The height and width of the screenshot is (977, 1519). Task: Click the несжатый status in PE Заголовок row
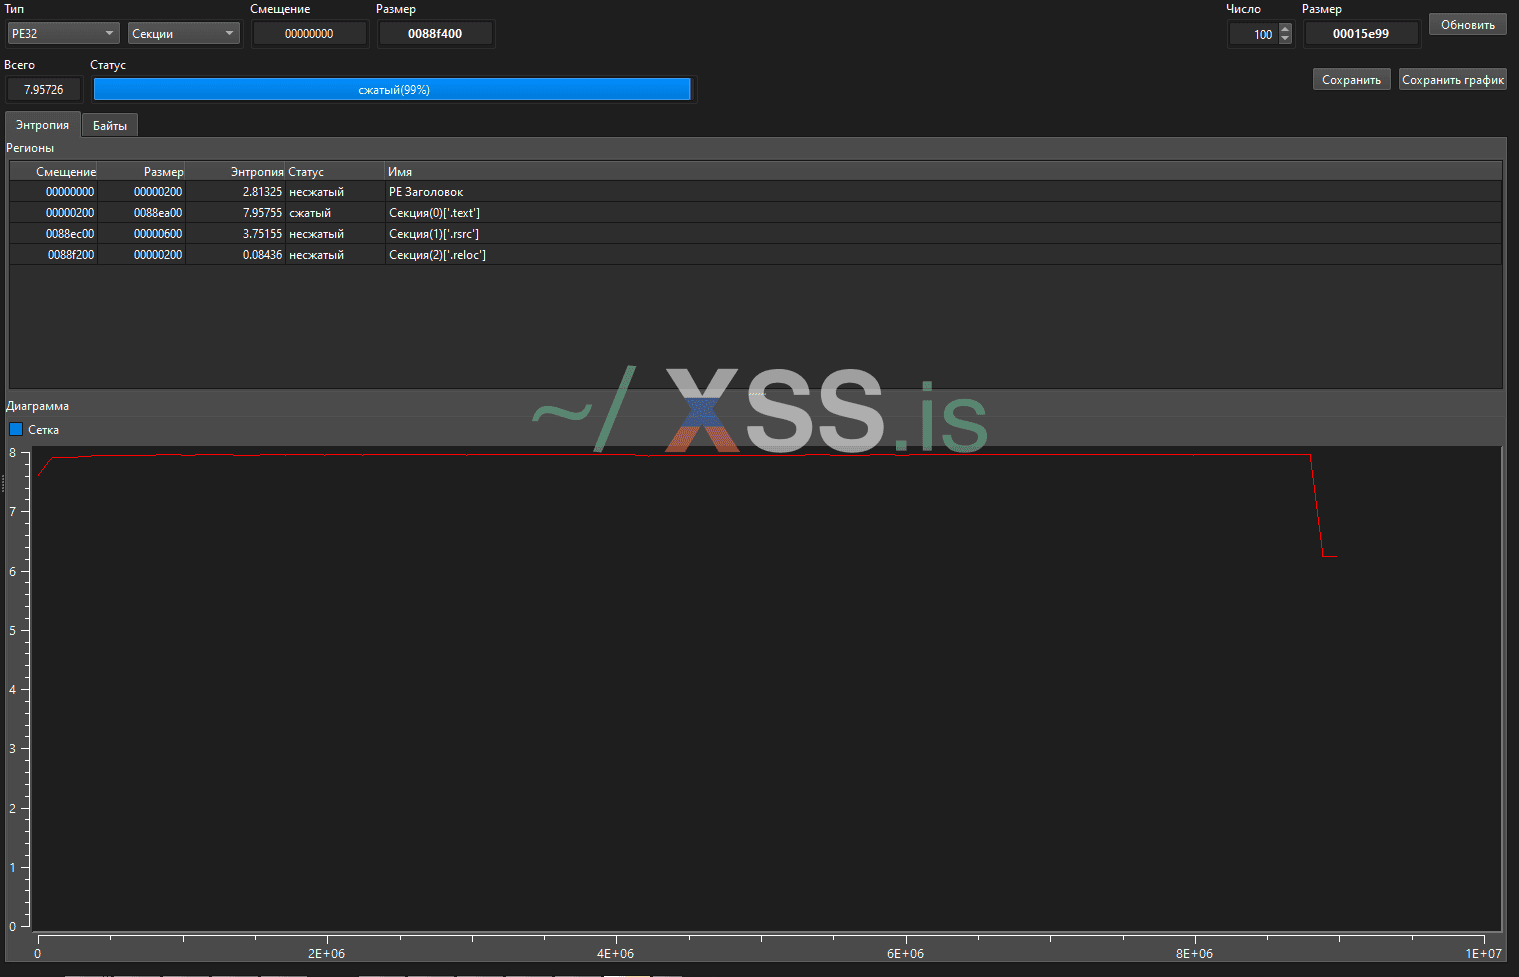click(316, 192)
